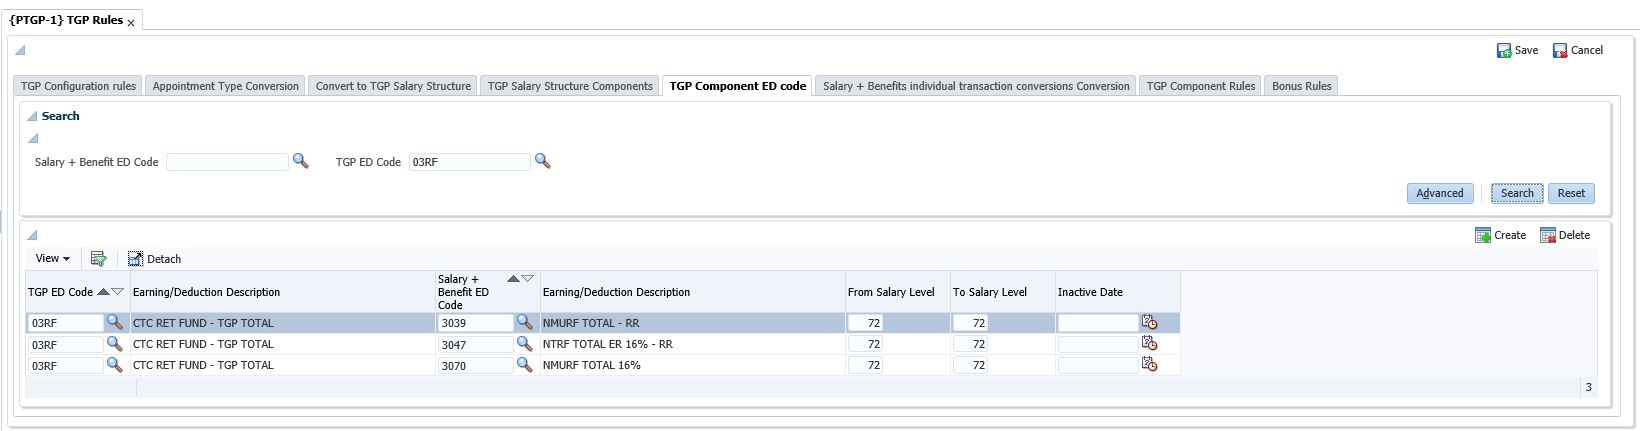Open lookup next to Salary + Benefit code 3047
This screenshot has height=431, width=1640.
pyautogui.click(x=524, y=344)
